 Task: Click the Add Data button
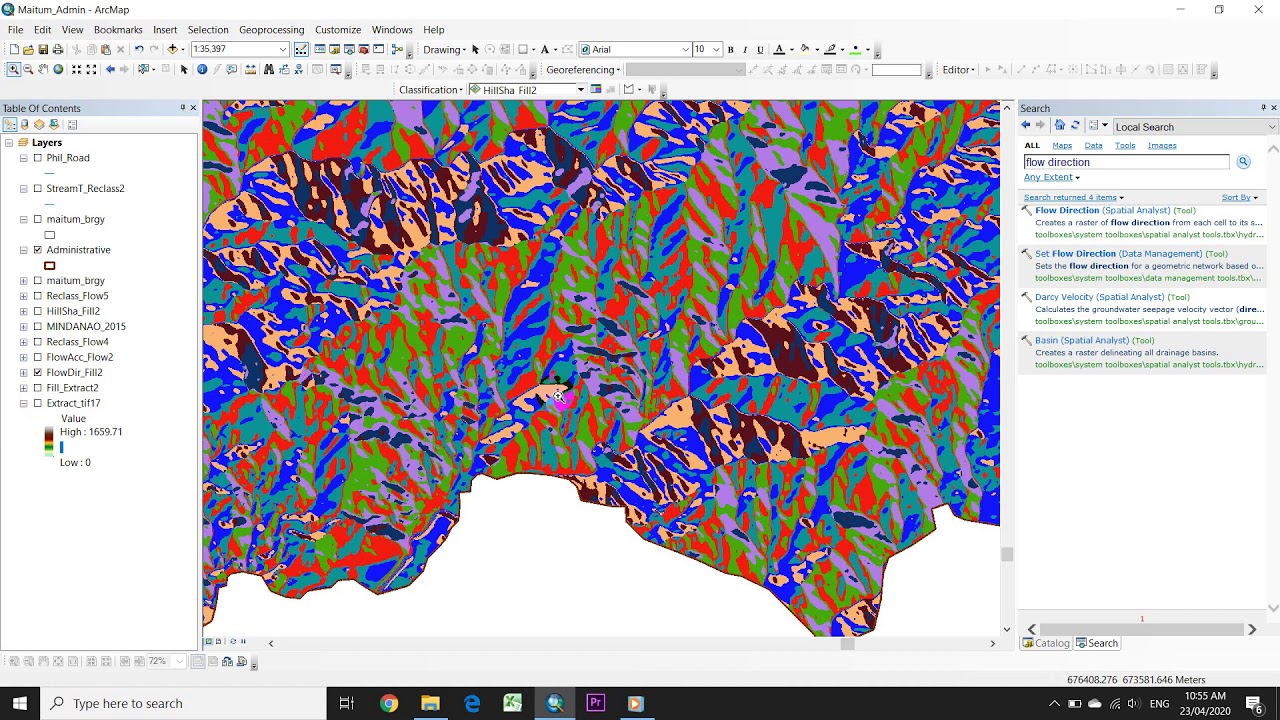click(172, 49)
